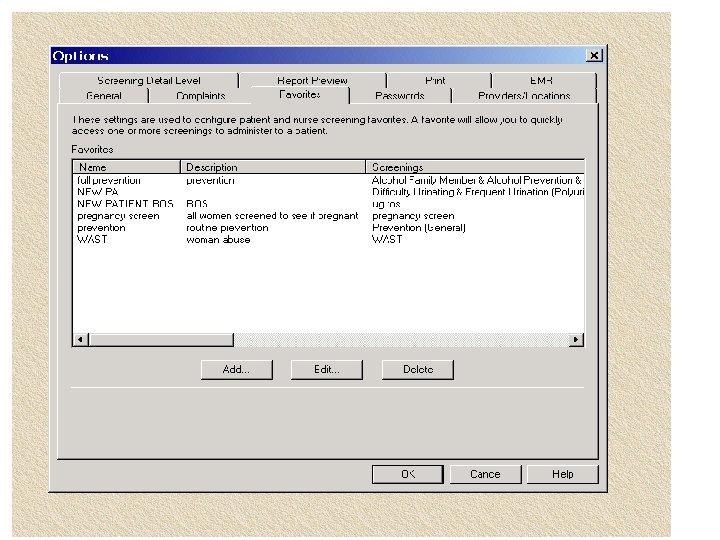This screenshot has height=540, width=720.
Task: Click the 'routine prevention' description cell
Action: [x=227, y=228]
